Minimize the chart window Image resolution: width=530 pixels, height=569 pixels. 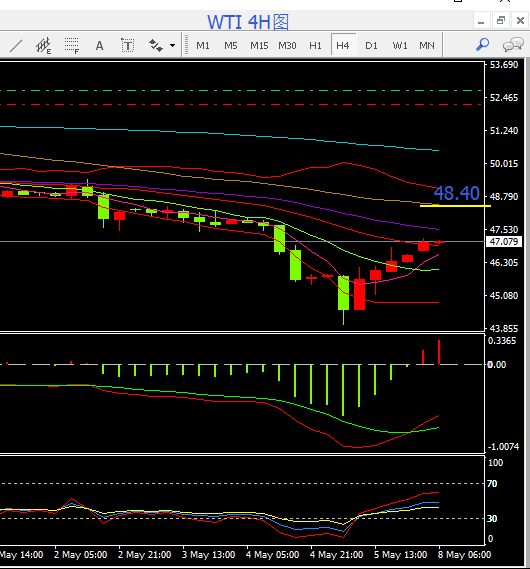(481, 21)
